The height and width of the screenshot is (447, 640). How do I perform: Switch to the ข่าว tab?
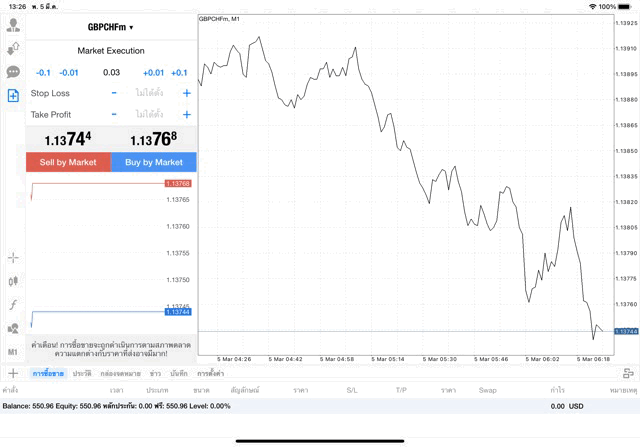155,373
